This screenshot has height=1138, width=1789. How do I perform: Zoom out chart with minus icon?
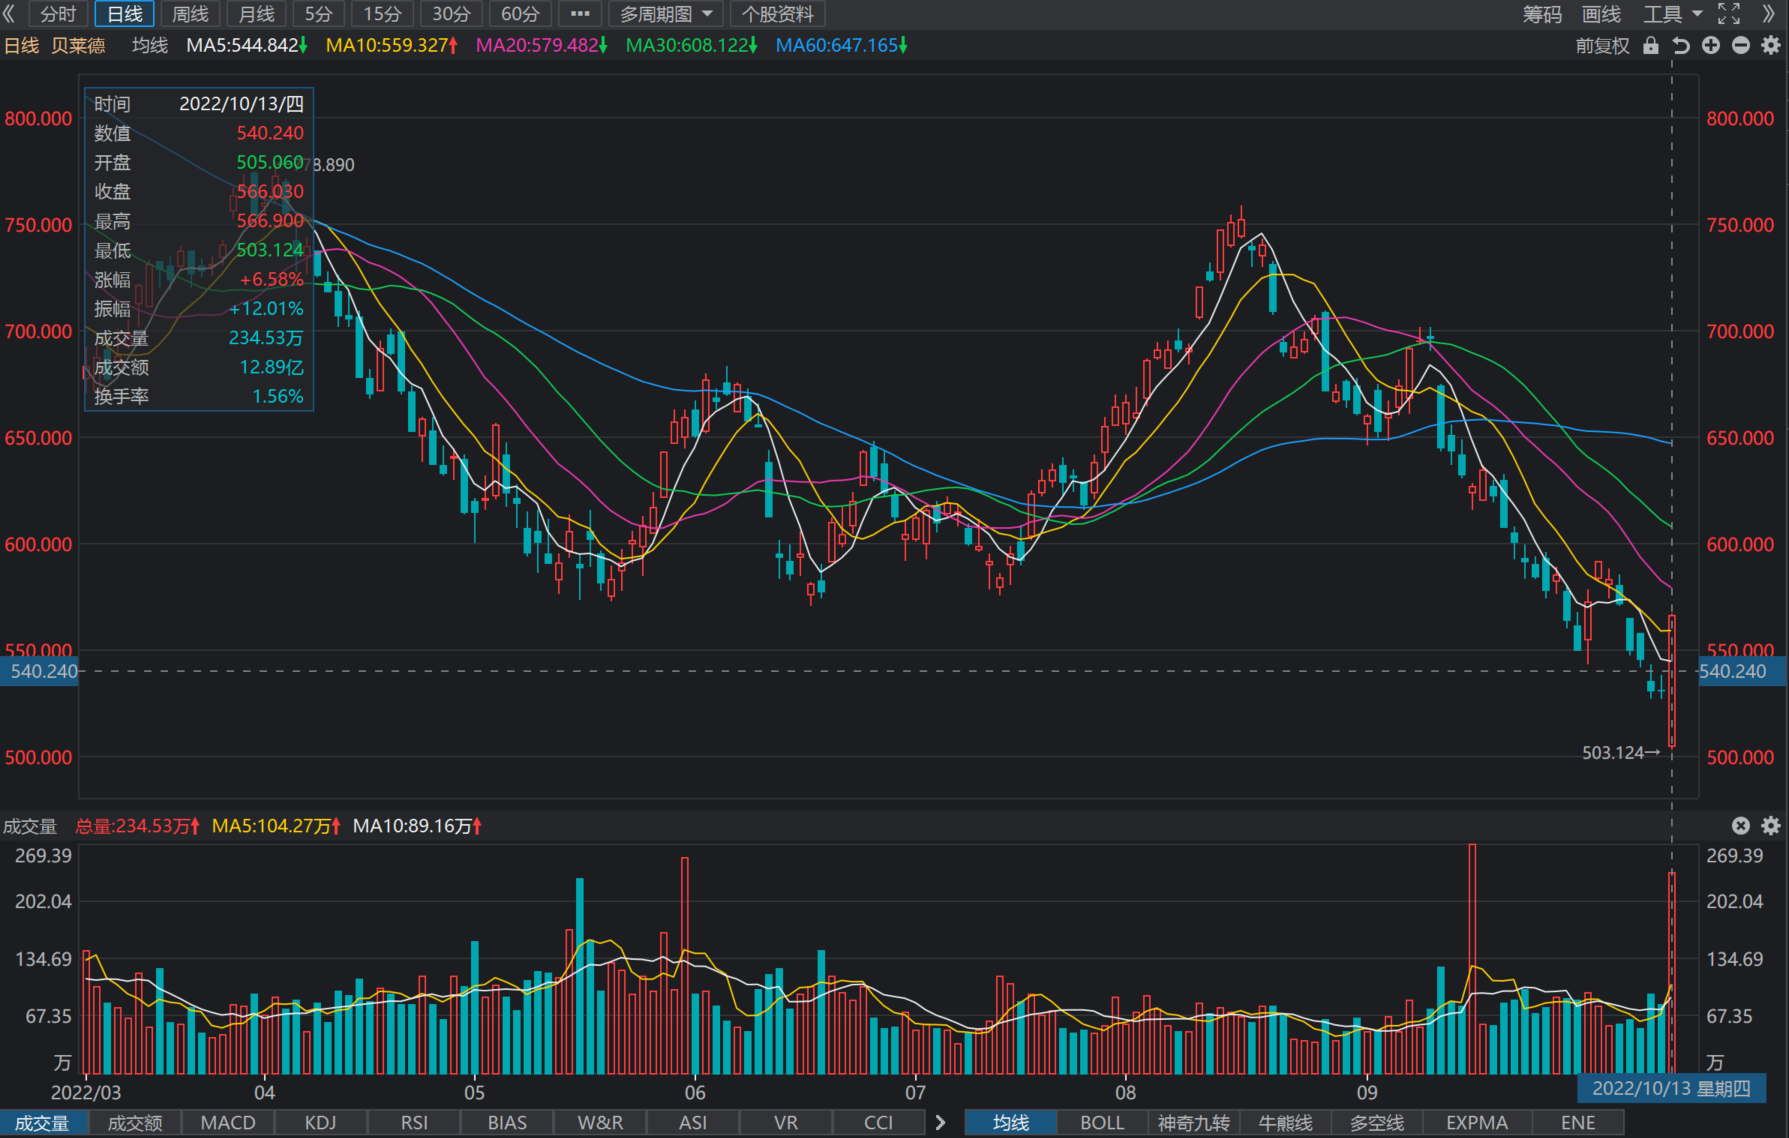(1741, 46)
